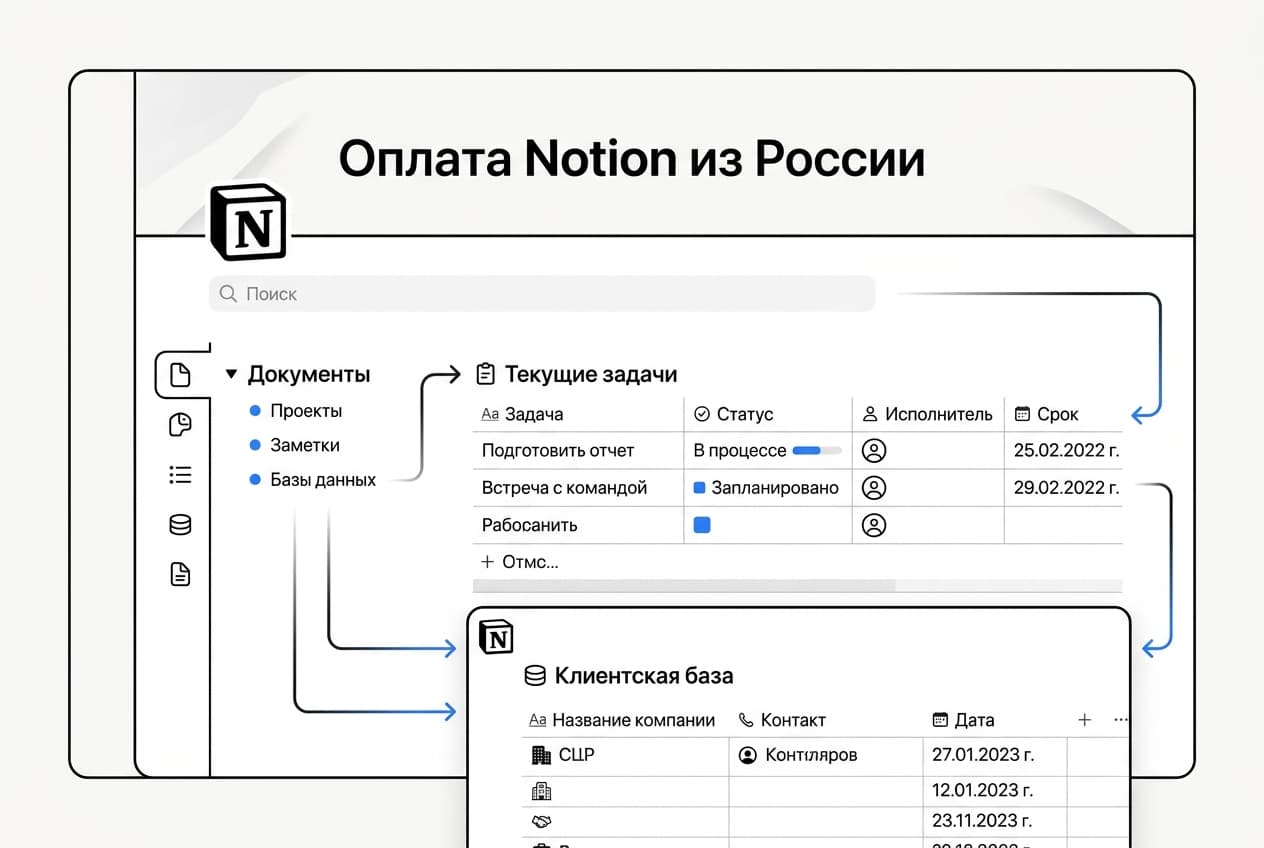Click checkmark circle icon in Статус header
Viewport: 1264px width, 848px height.
(702, 414)
